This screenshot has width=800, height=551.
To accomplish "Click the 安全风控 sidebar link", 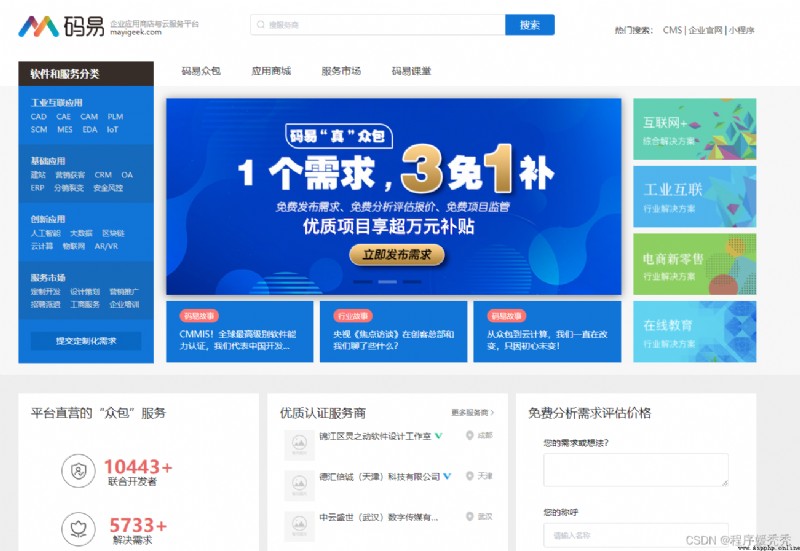I will pyautogui.click(x=108, y=188).
